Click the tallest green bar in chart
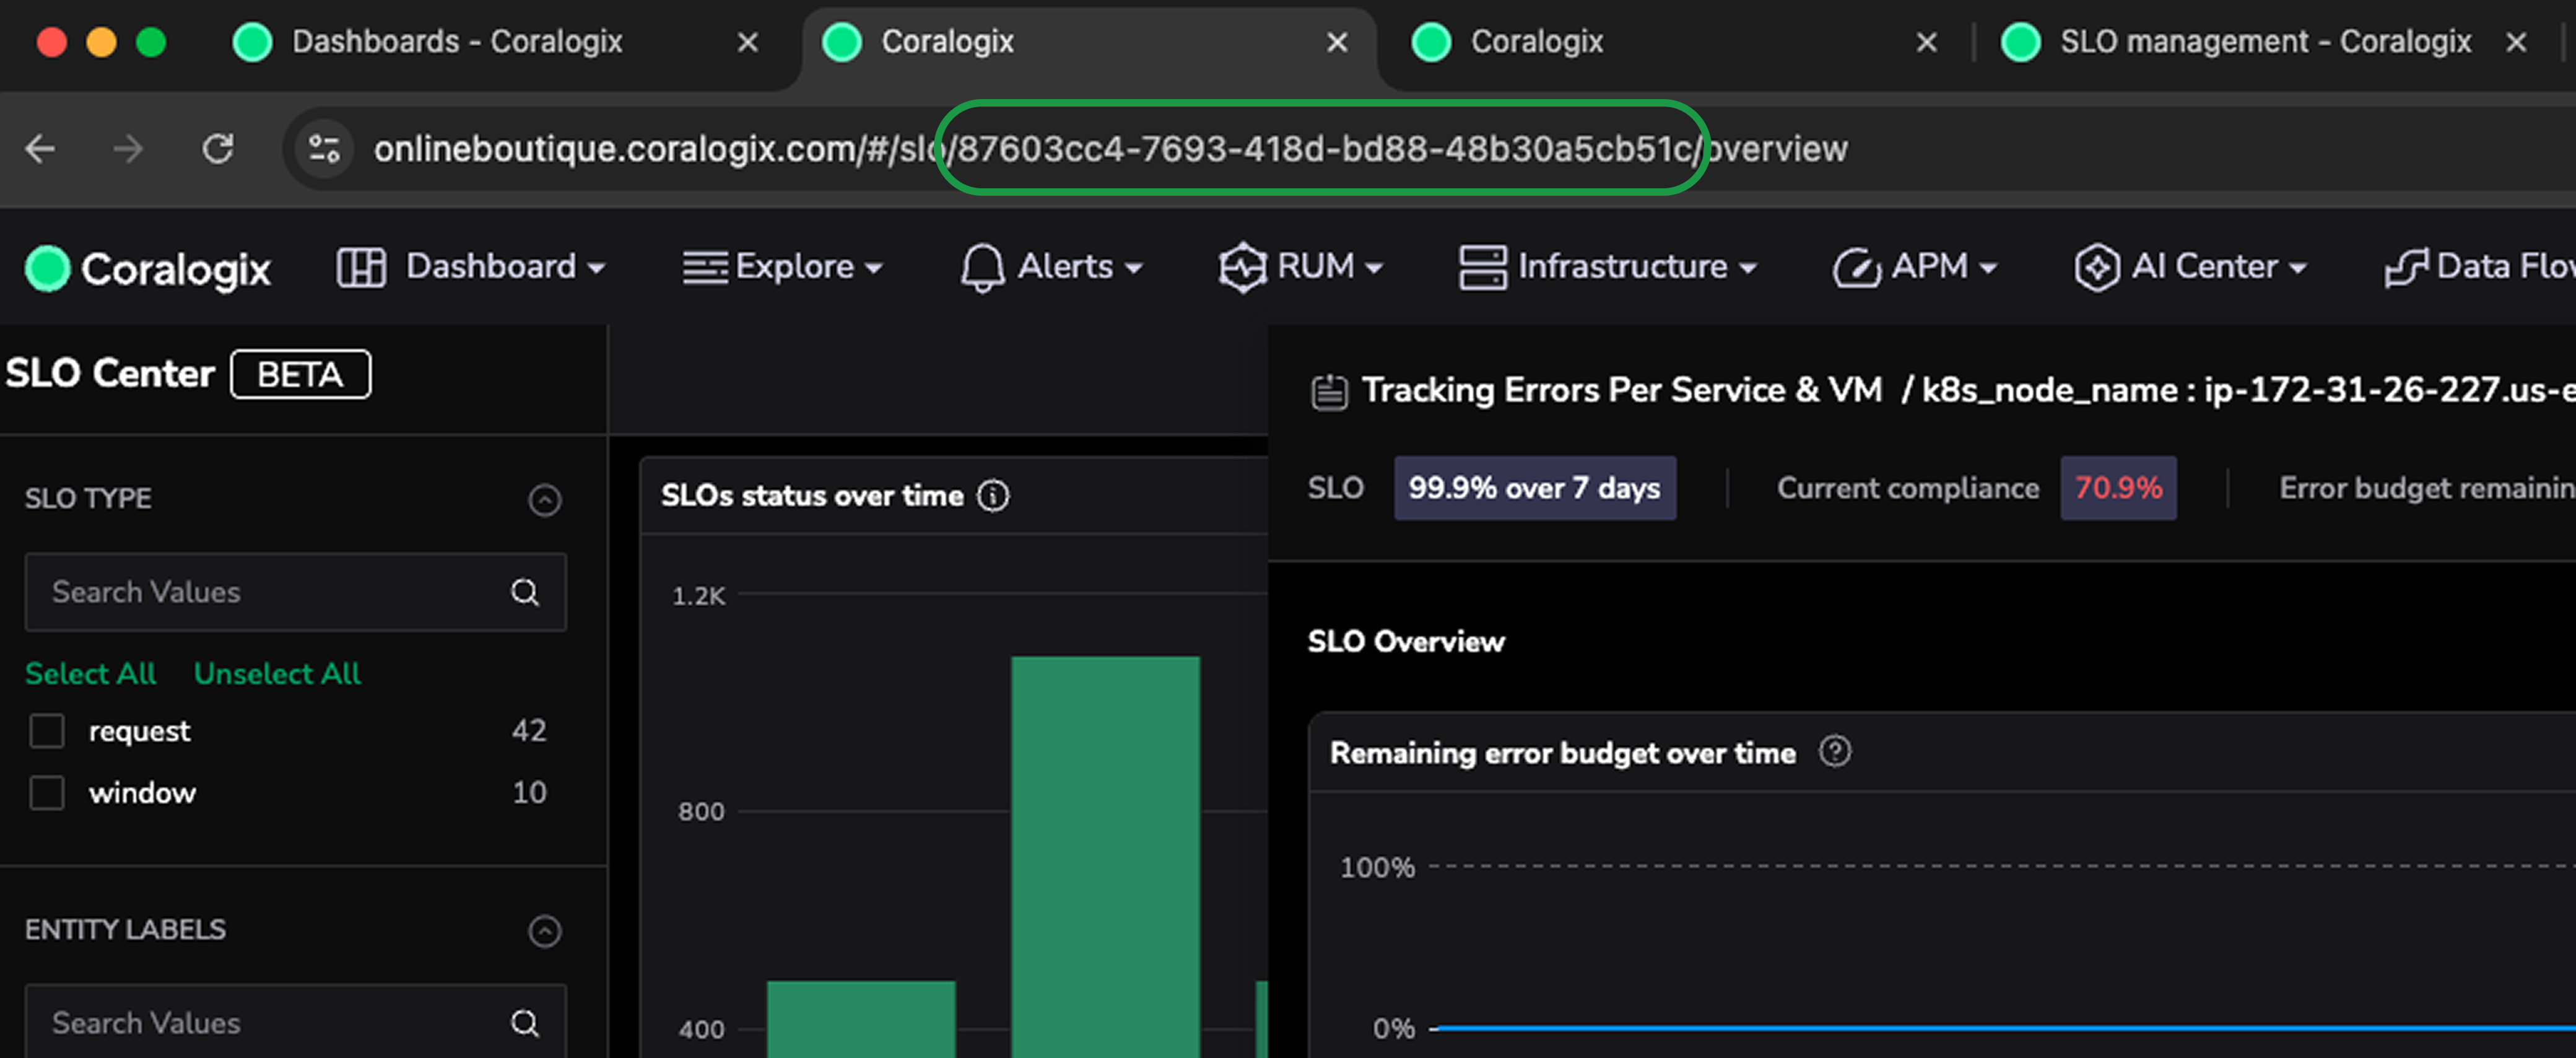The height and width of the screenshot is (1058, 2576). 1105,856
